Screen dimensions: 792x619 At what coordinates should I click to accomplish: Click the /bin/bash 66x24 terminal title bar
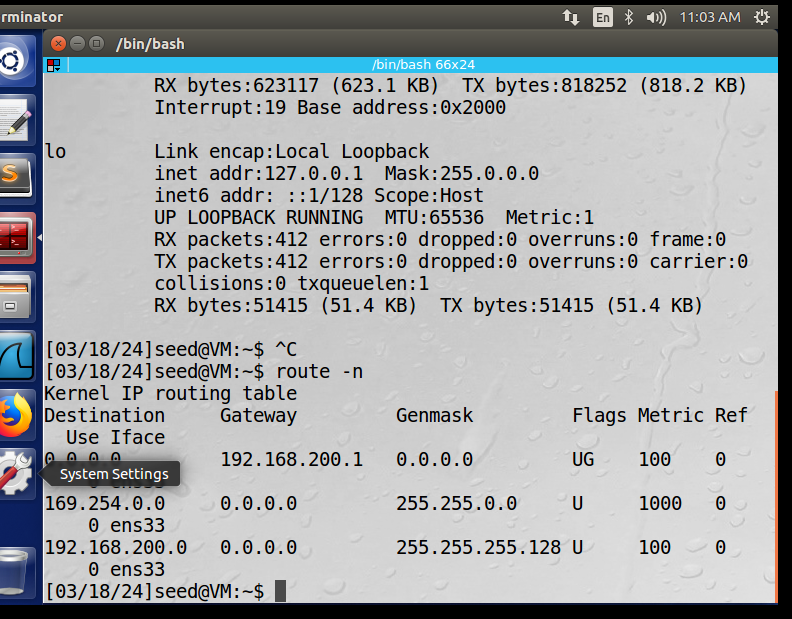tap(422, 65)
